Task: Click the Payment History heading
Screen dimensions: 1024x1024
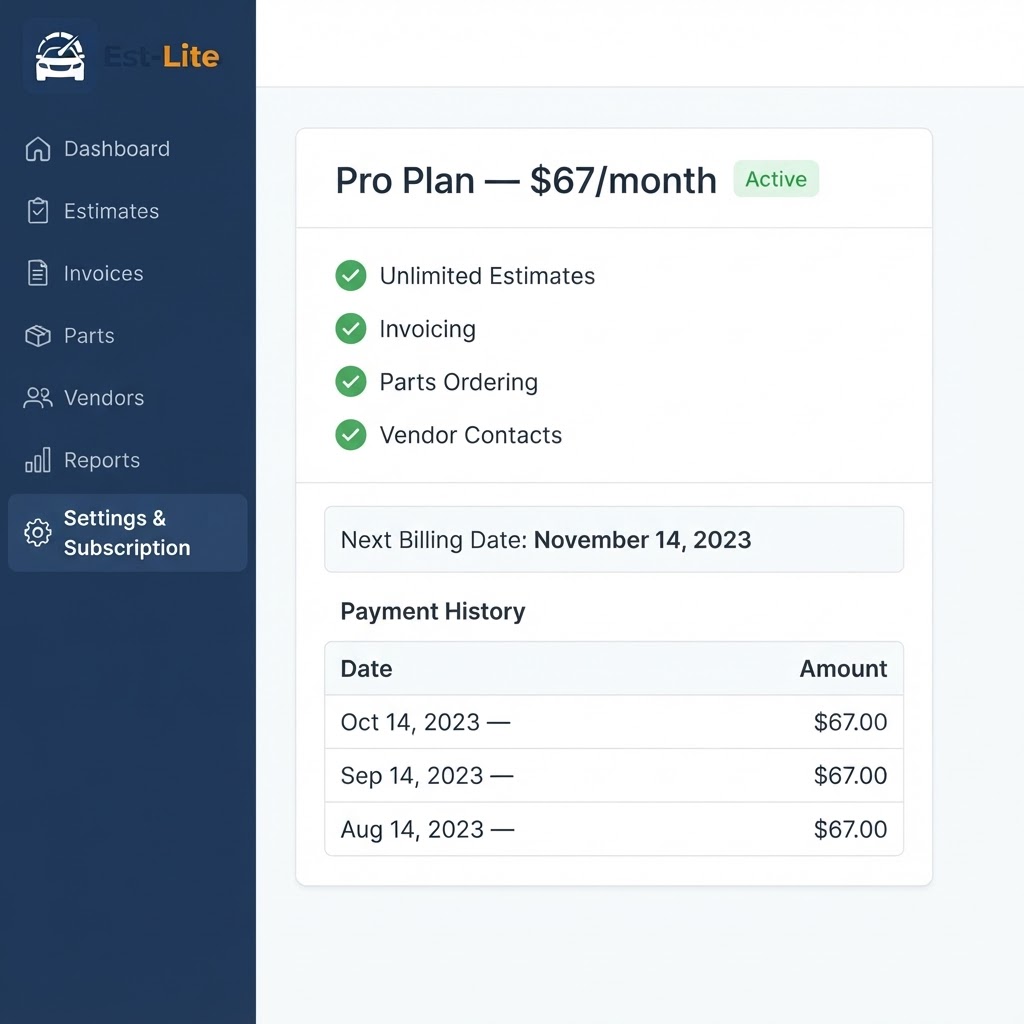Action: click(x=432, y=611)
